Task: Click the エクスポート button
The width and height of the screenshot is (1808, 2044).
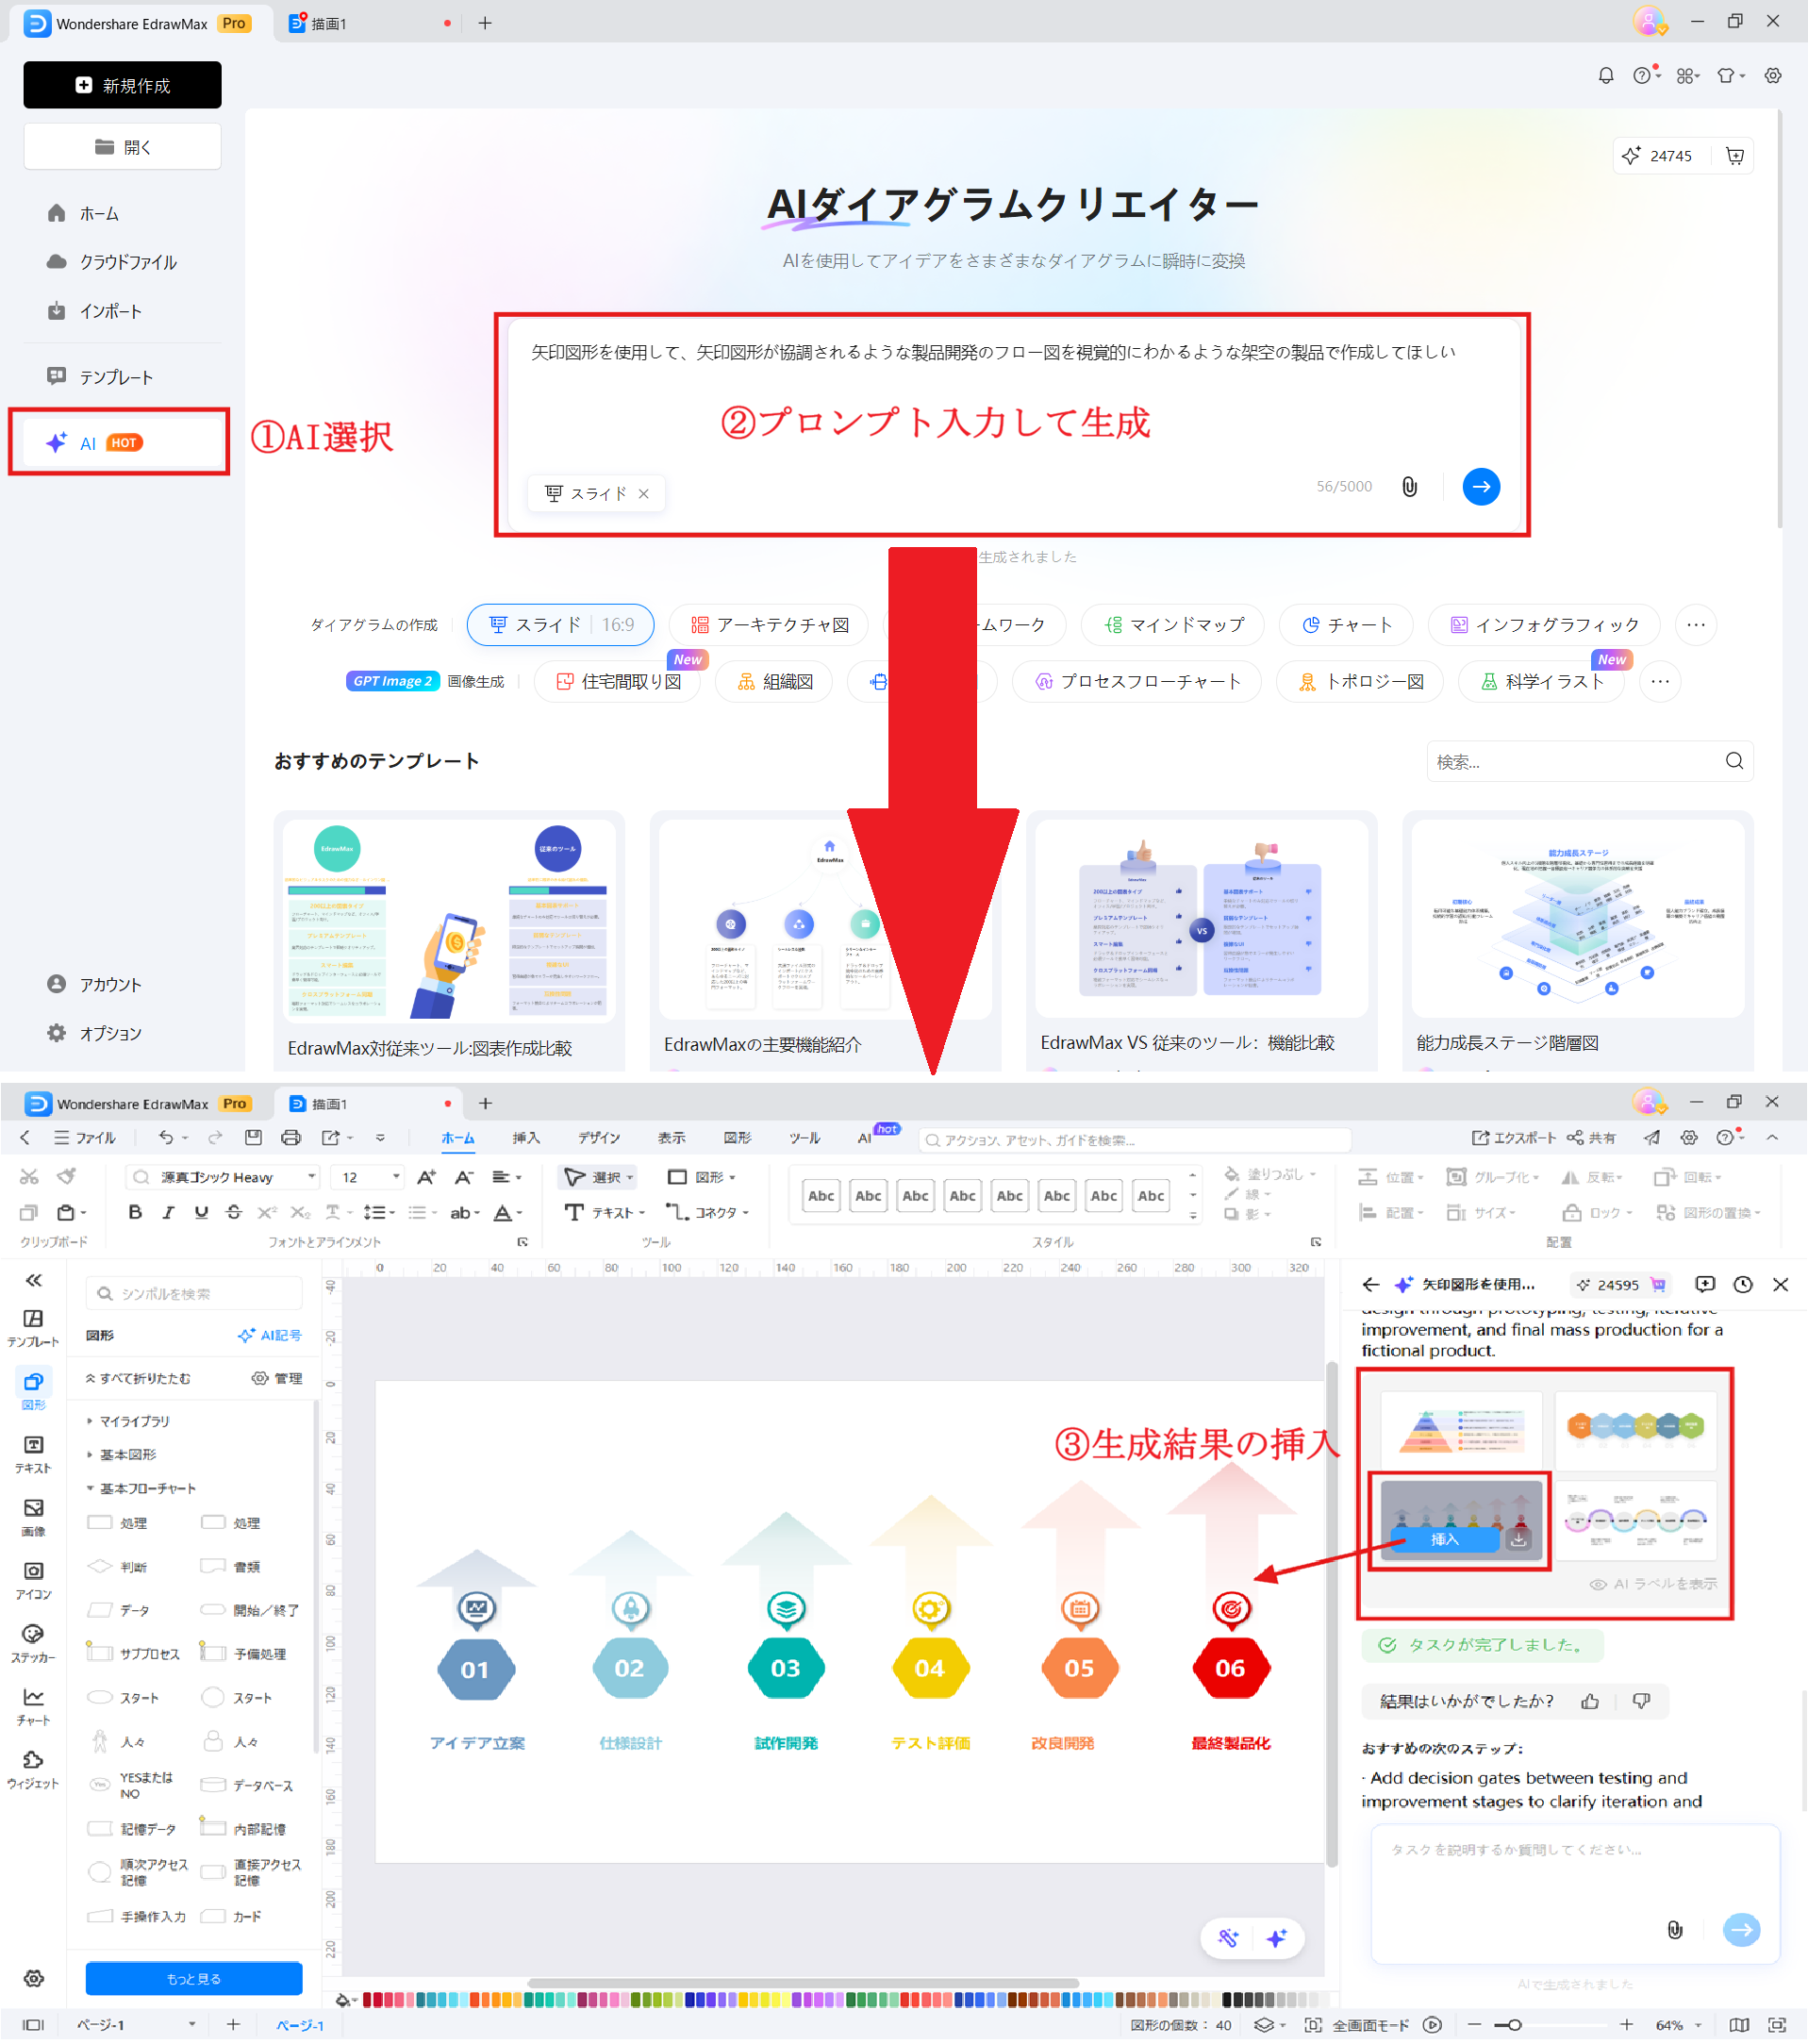Action: (x=1513, y=1138)
